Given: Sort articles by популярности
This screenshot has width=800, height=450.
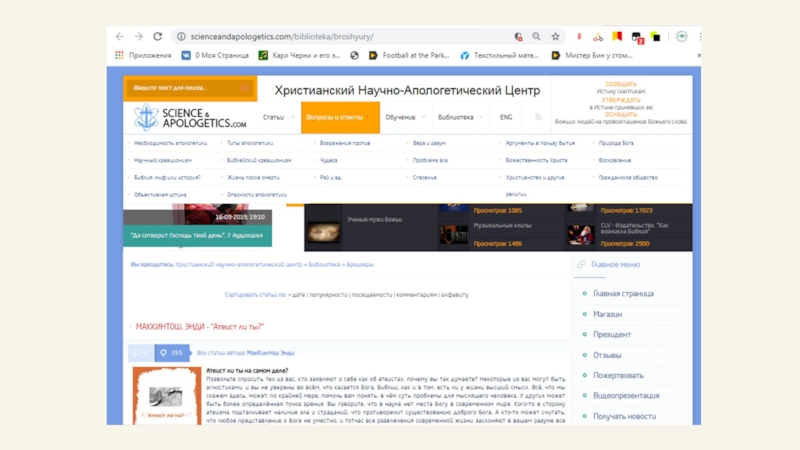Looking at the screenshot, I should [328, 295].
